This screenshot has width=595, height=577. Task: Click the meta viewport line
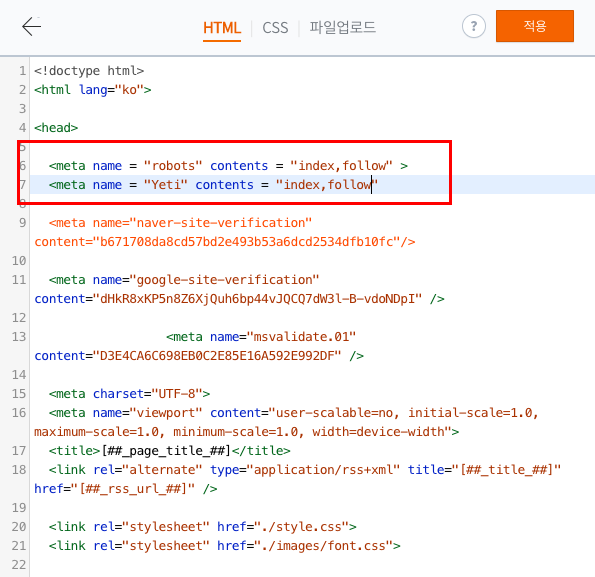[294, 413]
